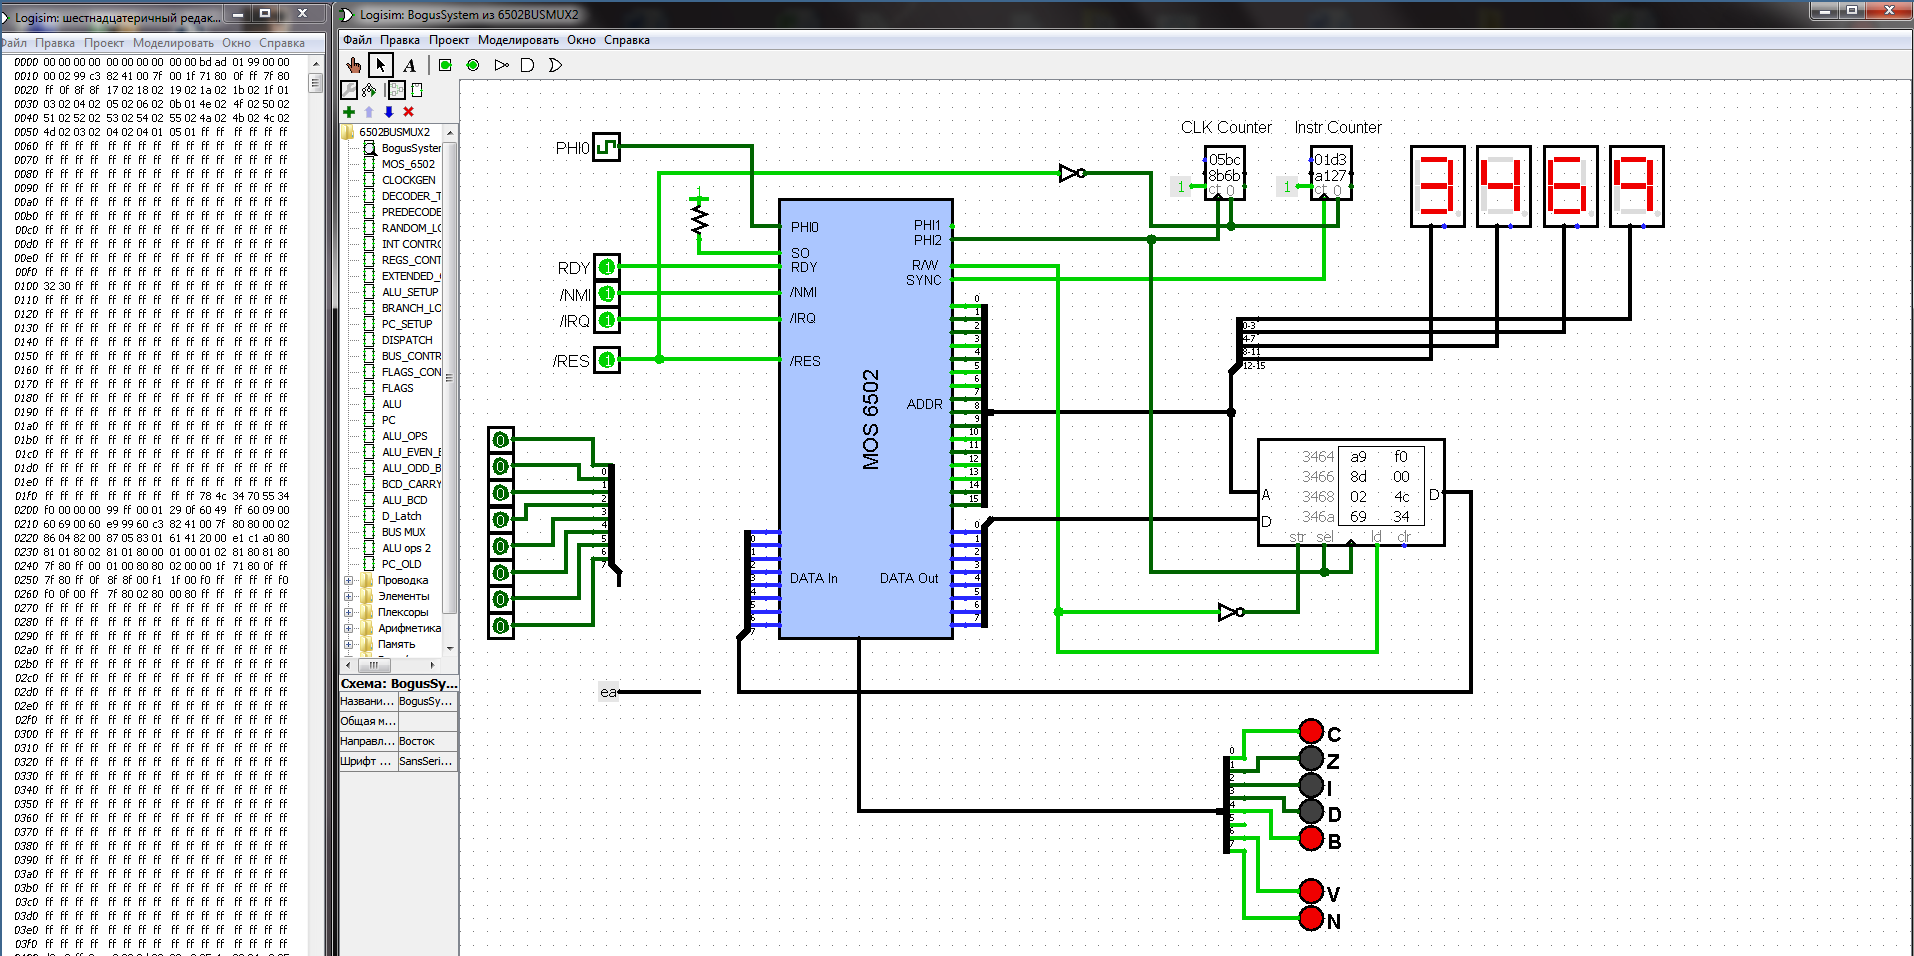
Task: Toggle the RDY input pin
Action: point(607,267)
